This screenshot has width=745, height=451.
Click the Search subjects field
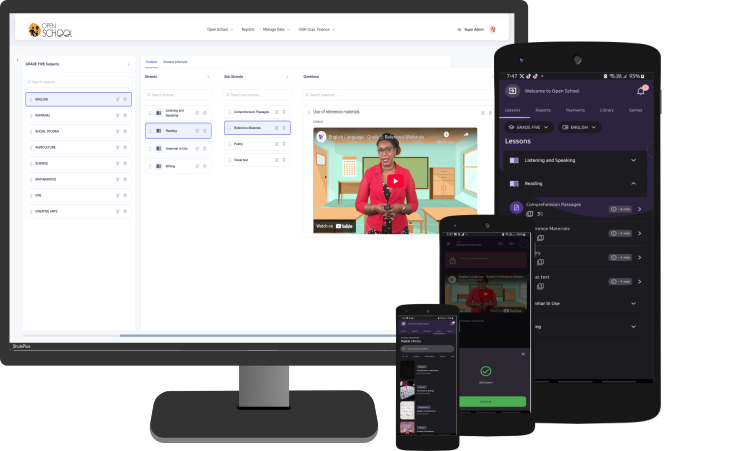point(78,82)
